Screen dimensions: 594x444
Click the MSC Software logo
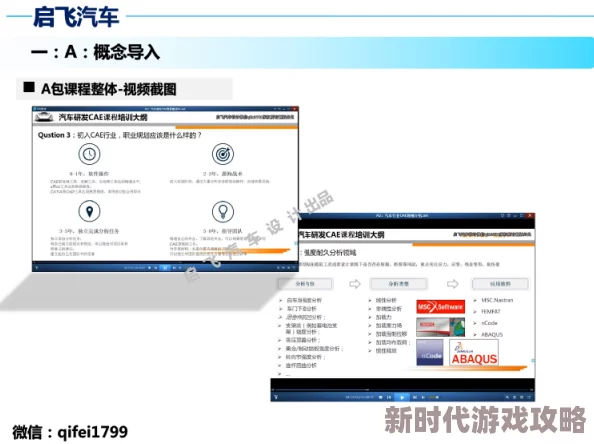point(441,306)
